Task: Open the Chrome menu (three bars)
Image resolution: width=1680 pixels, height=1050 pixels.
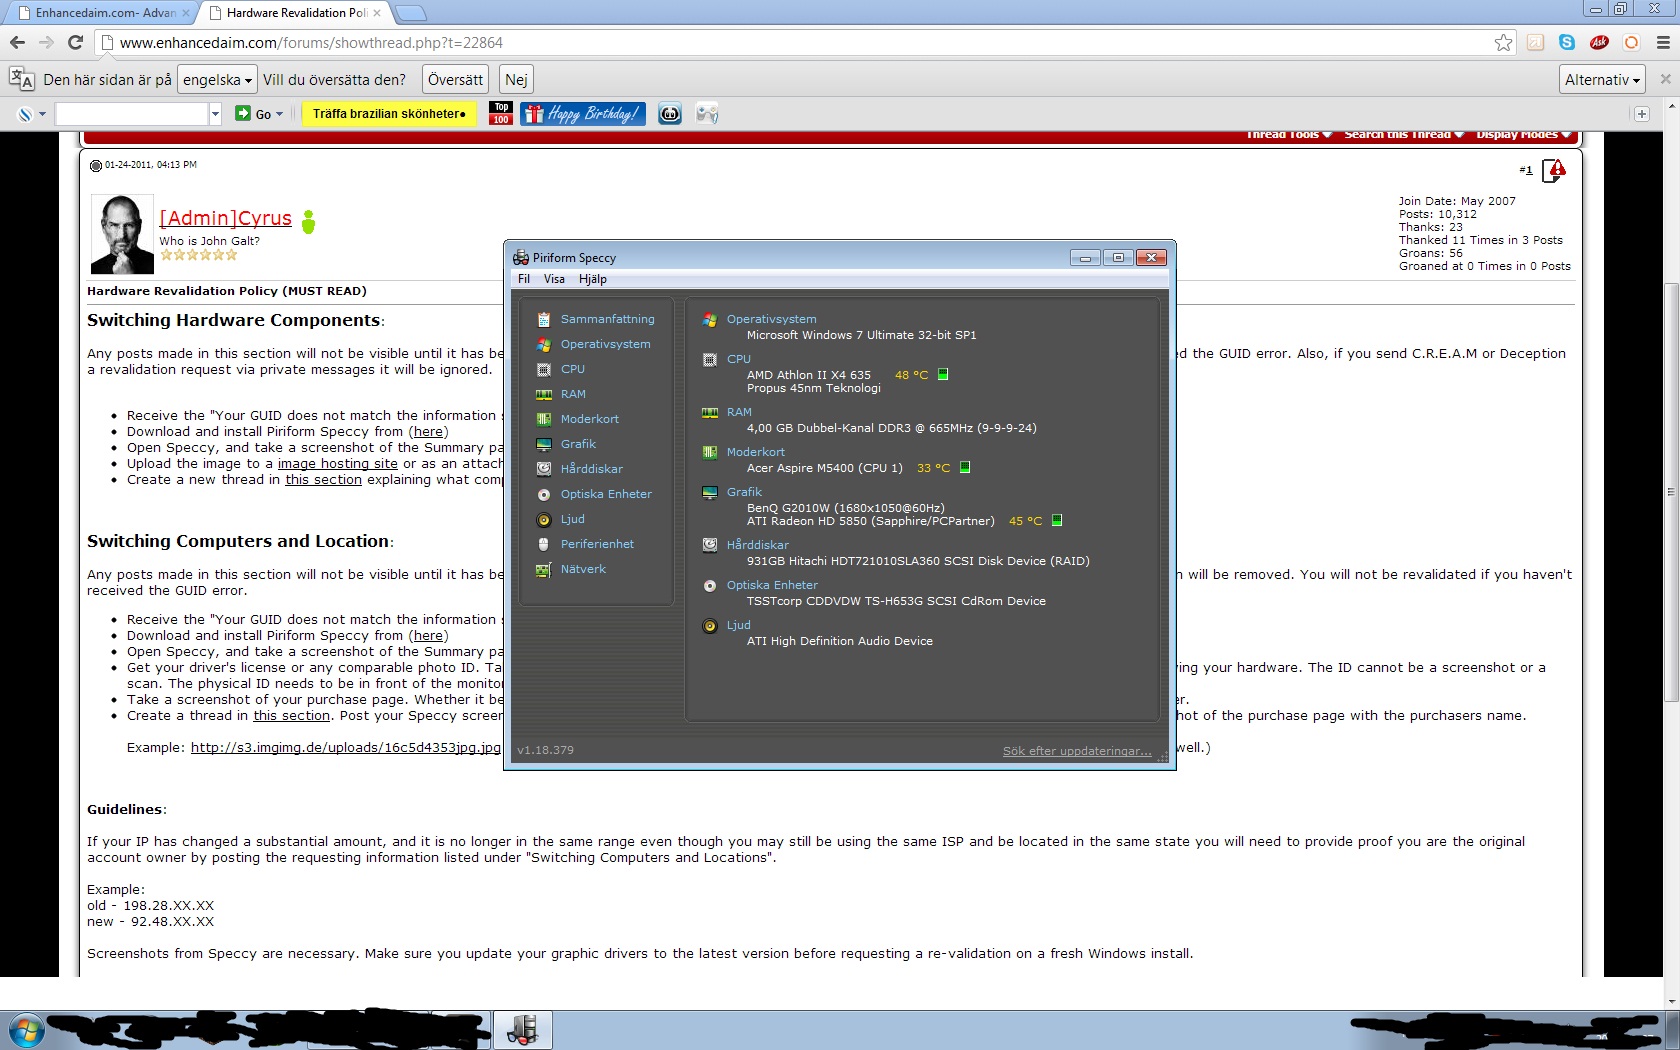Action: click(1663, 42)
